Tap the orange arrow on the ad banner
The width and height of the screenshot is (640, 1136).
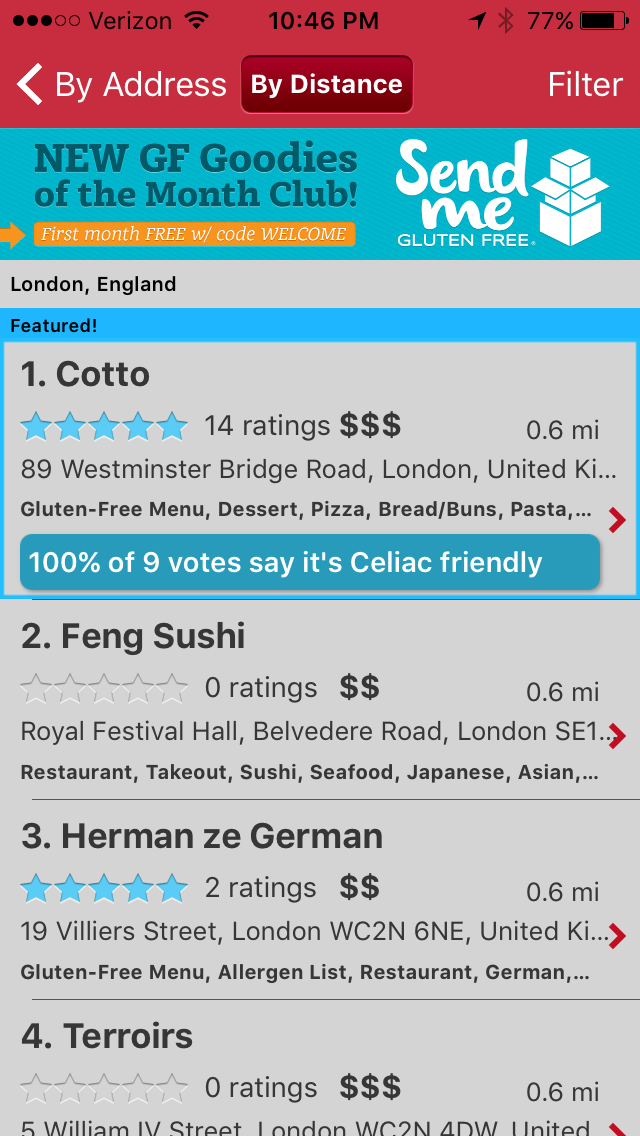(x=13, y=235)
